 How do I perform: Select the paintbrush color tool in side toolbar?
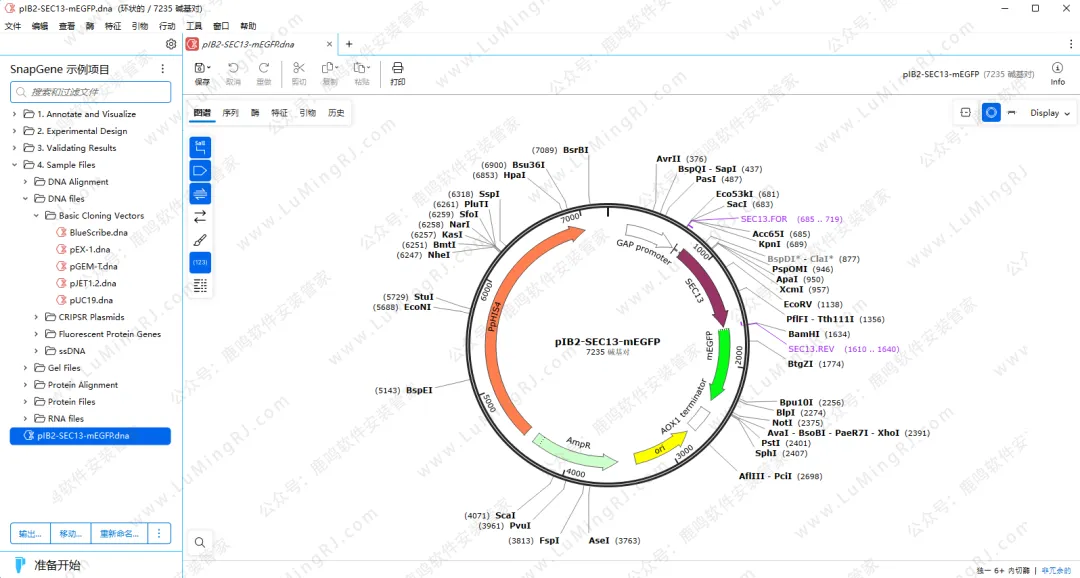click(x=200, y=240)
